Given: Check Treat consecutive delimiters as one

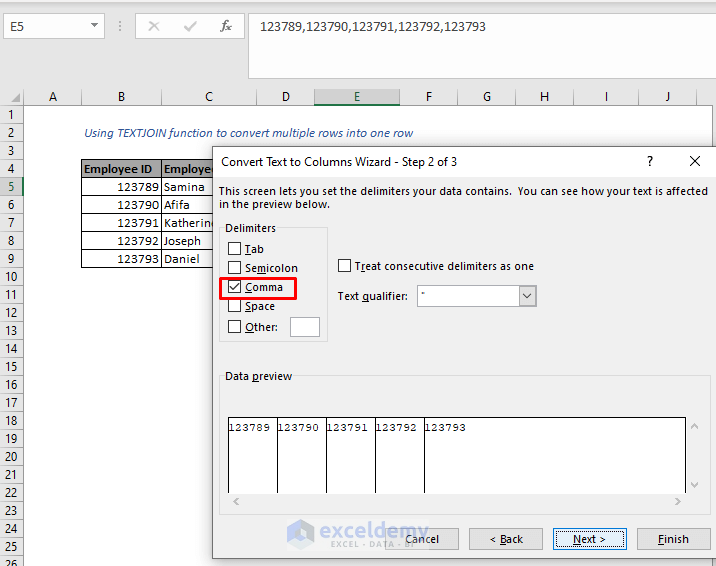Looking at the screenshot, I should point(344,266).
